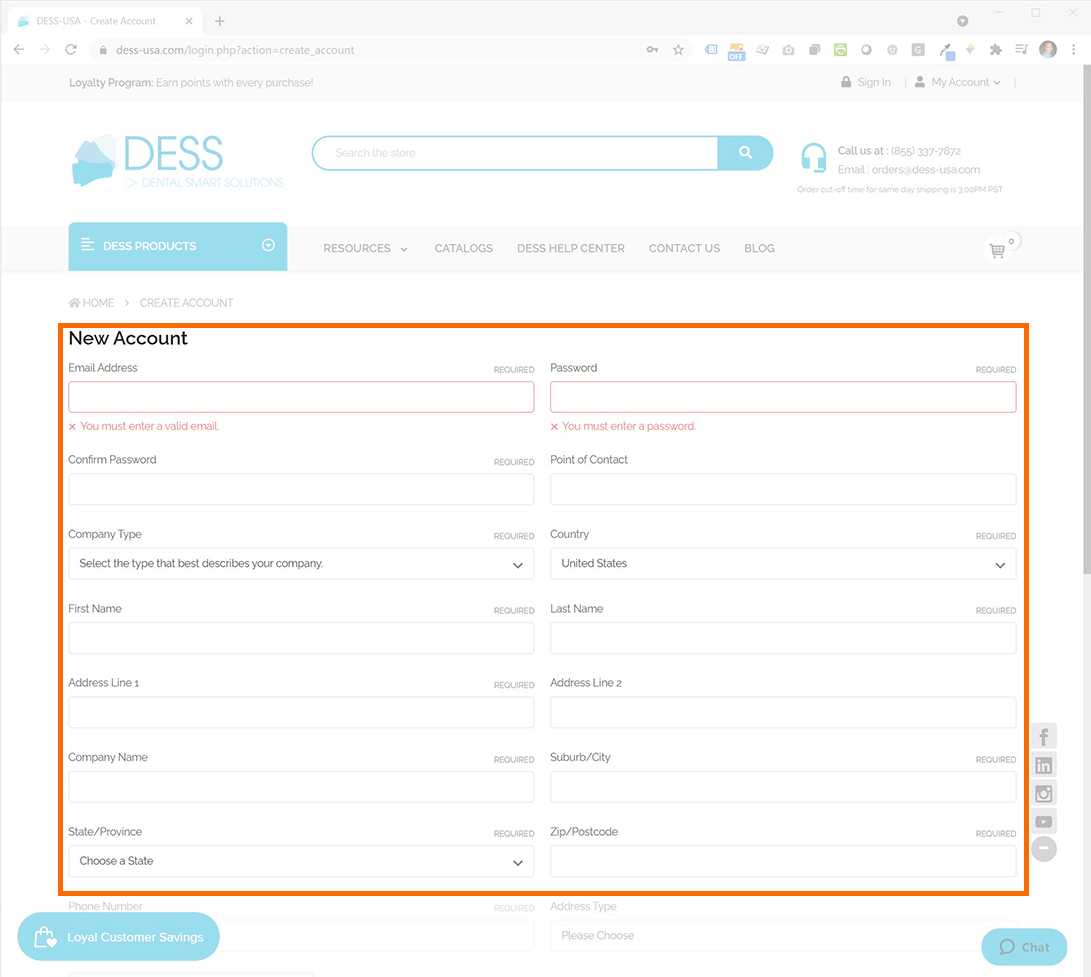Click the headset call icon
1091x977 pixels.
pyautogui.click(x=813, y=158)
